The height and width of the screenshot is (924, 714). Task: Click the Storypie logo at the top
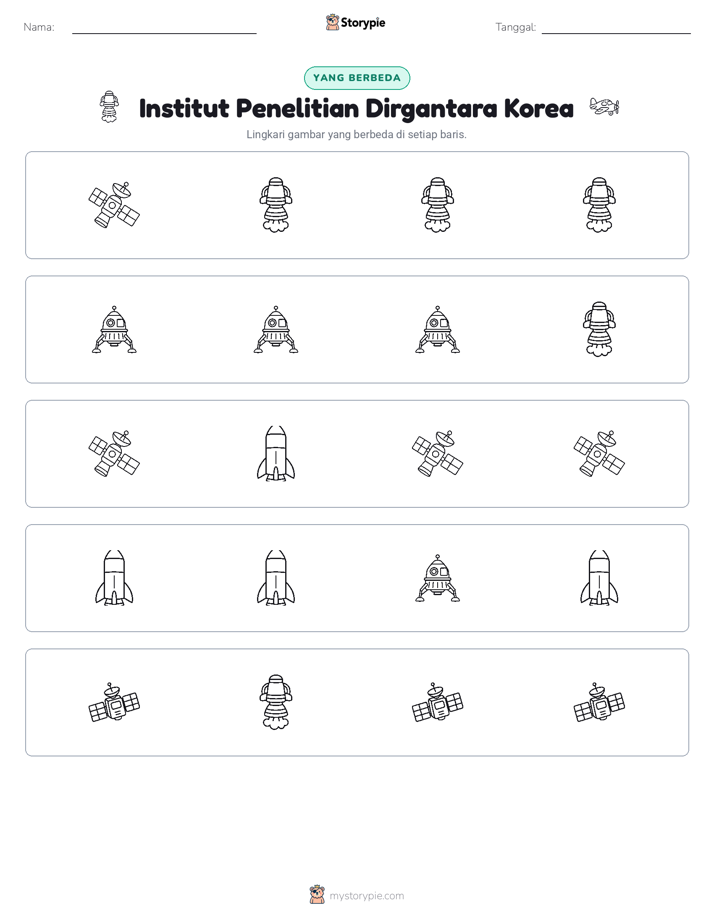355,22
